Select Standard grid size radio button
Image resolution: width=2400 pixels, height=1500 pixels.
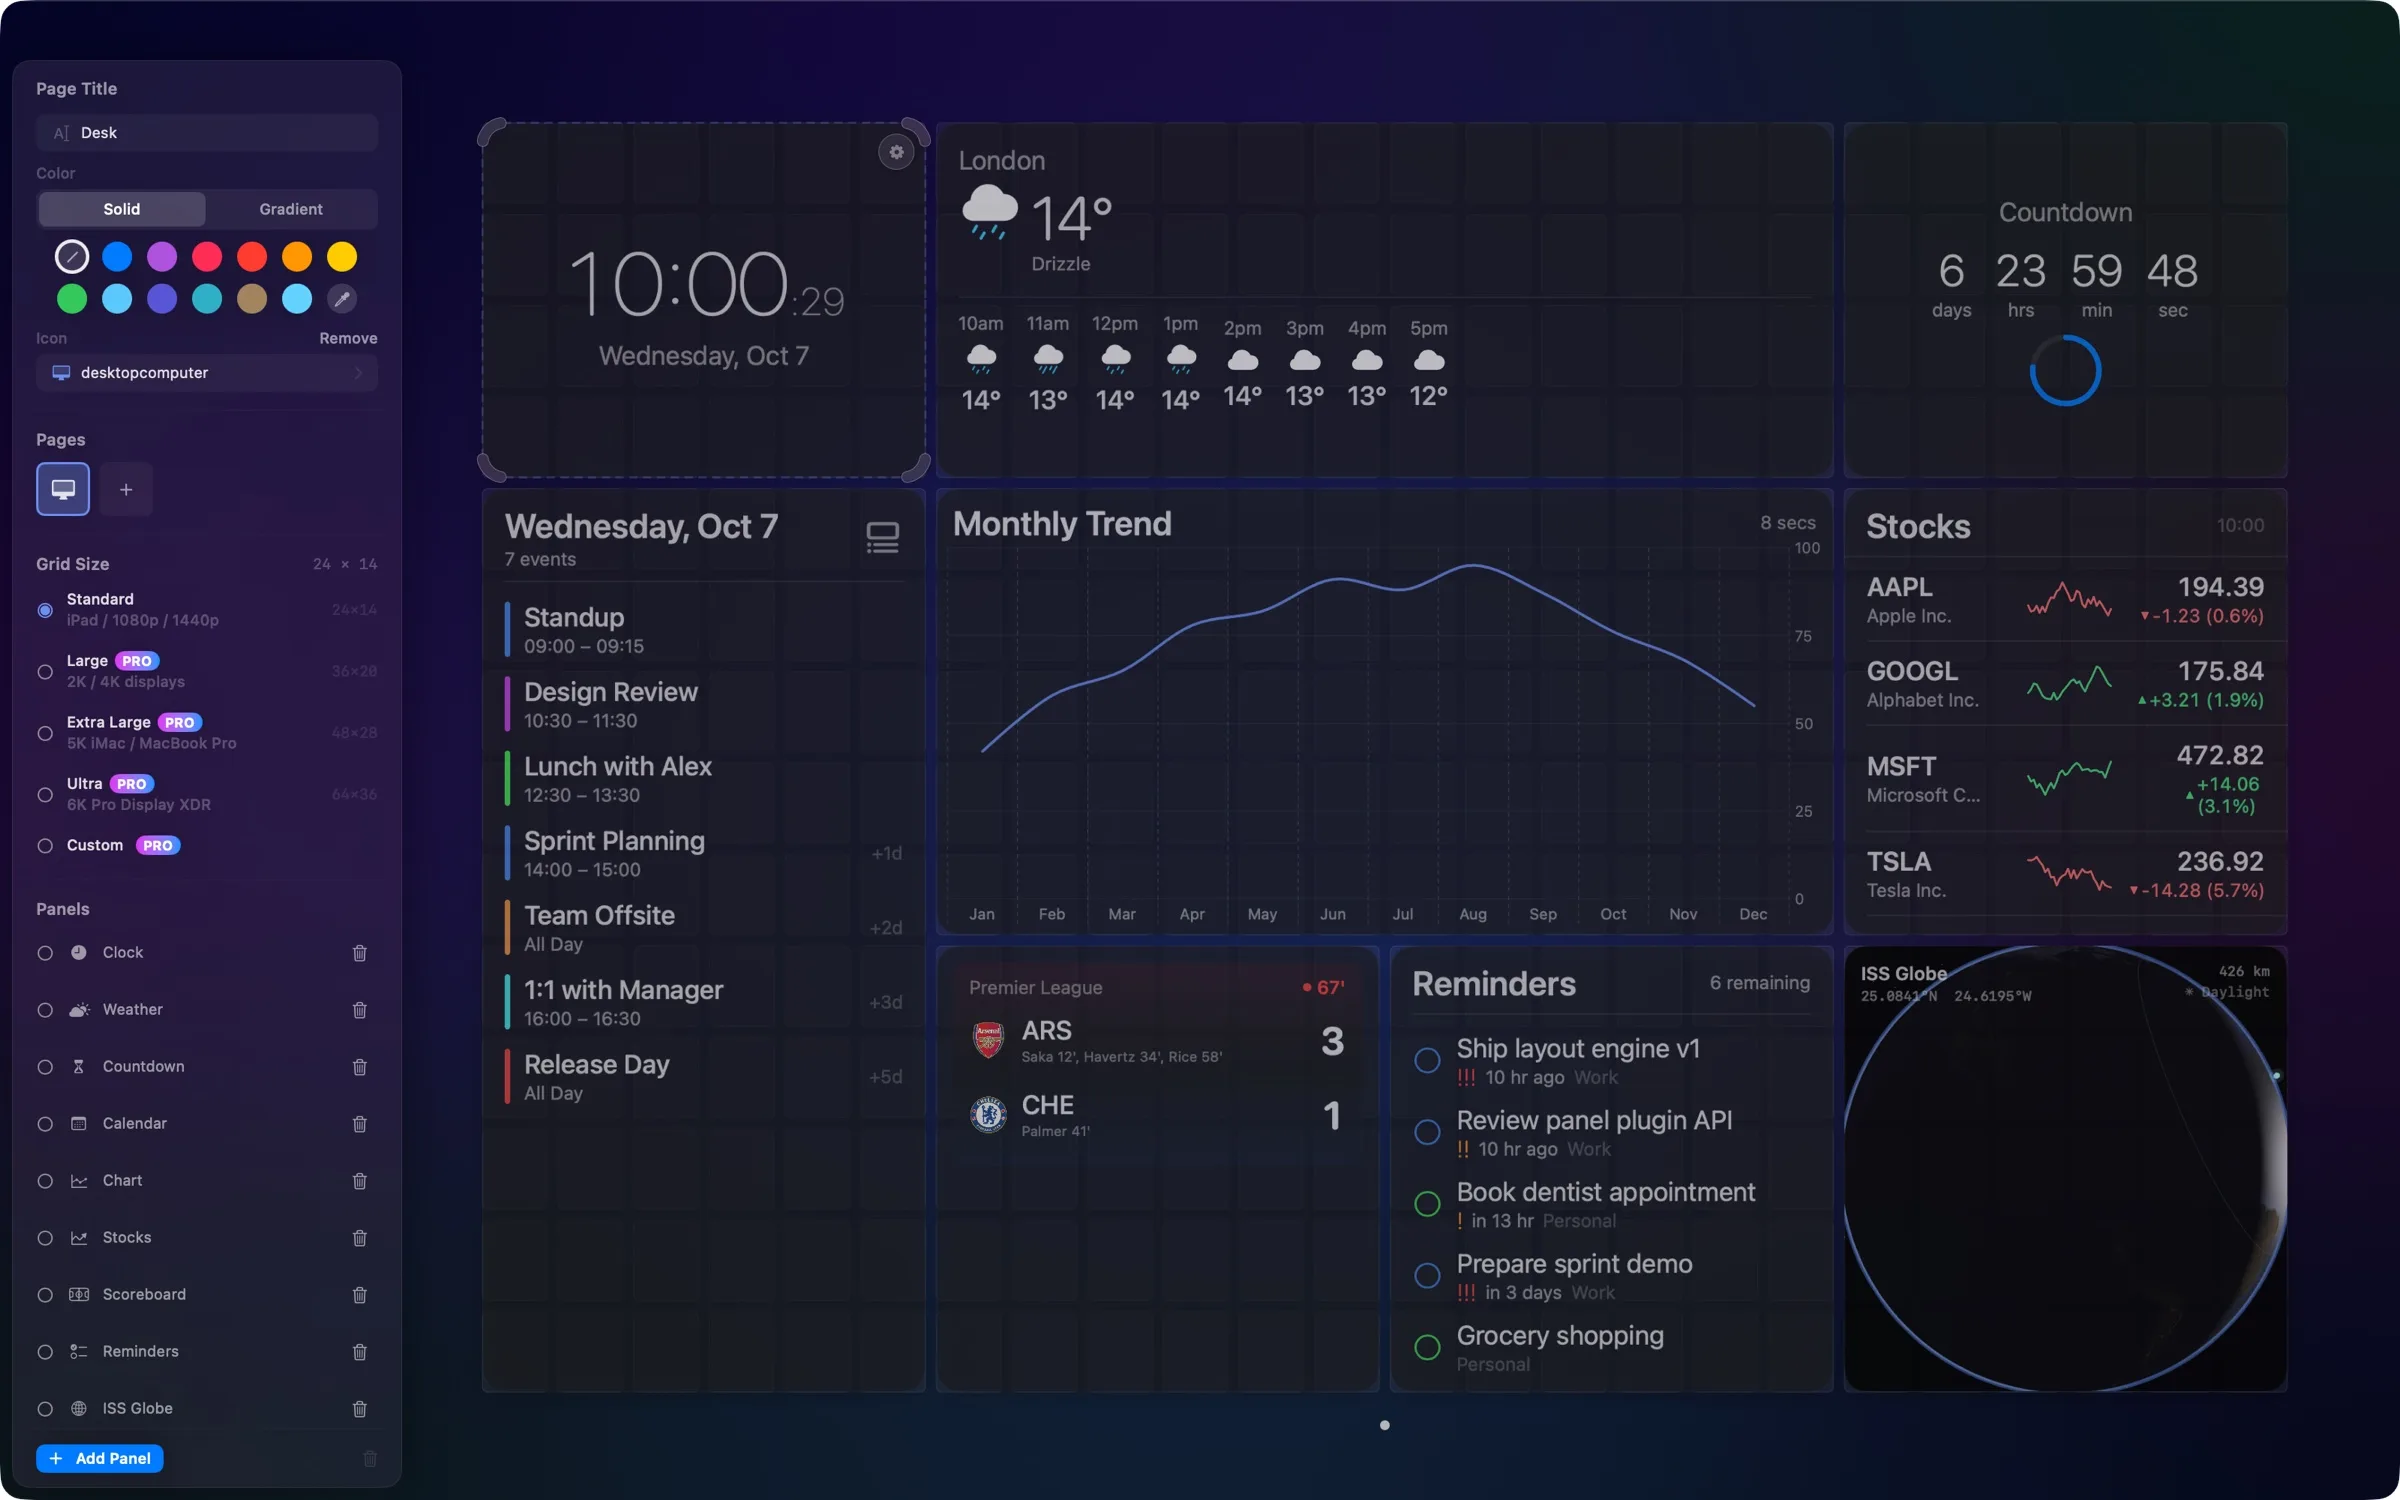(45, 610)
